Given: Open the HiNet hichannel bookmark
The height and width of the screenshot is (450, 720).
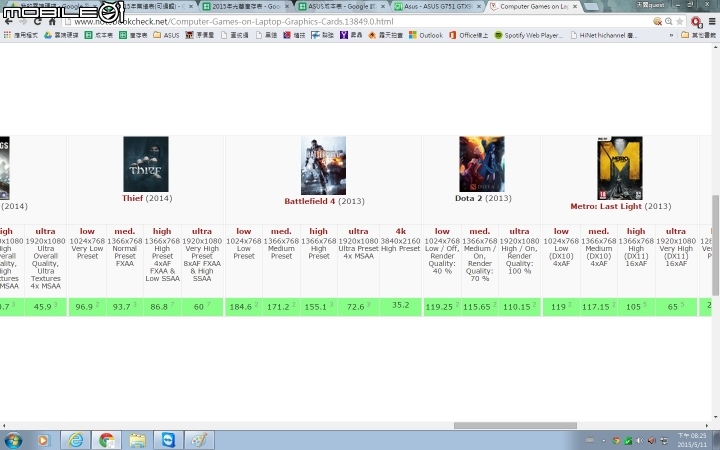Looking at the screenshot, I should pyautogui.click(x=603, y=35).
